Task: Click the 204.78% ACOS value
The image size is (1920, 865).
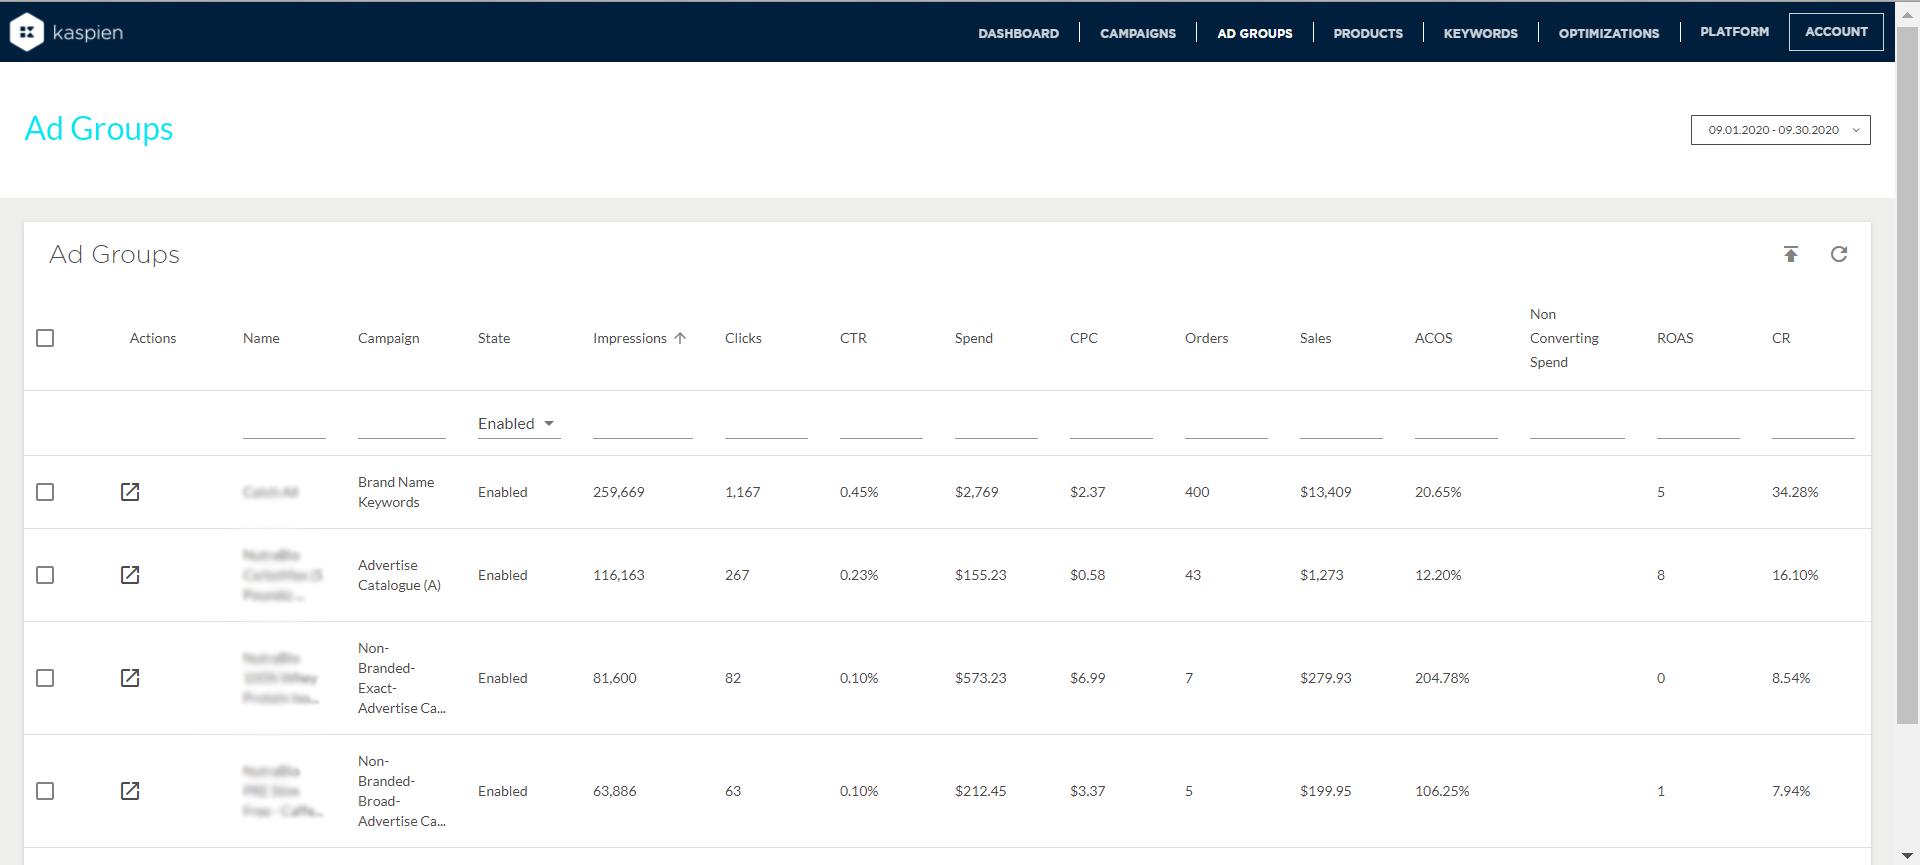Action: [x=1442, y=678]
